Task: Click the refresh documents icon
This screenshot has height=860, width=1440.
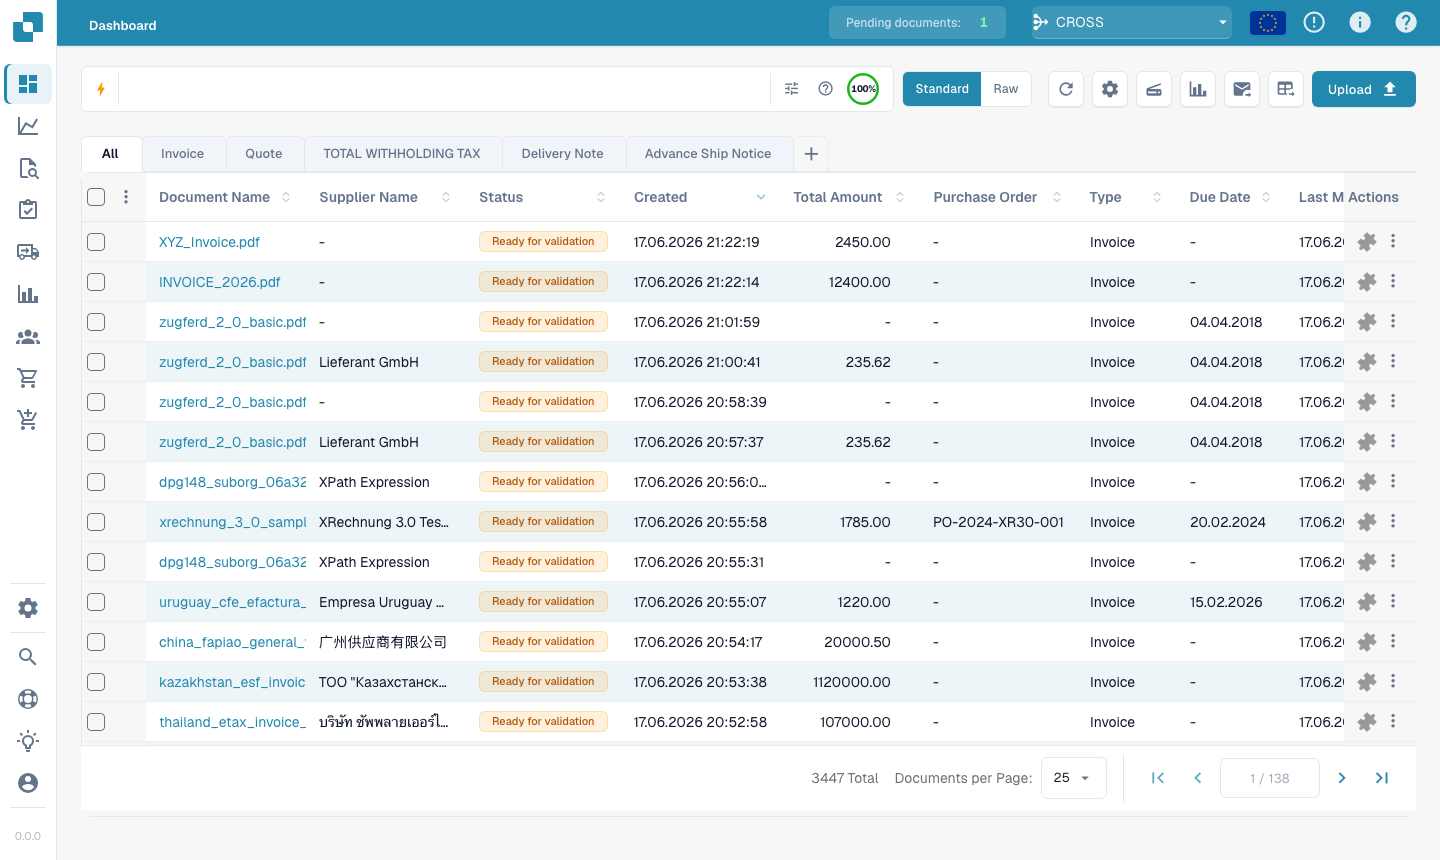Action: 1066,89
